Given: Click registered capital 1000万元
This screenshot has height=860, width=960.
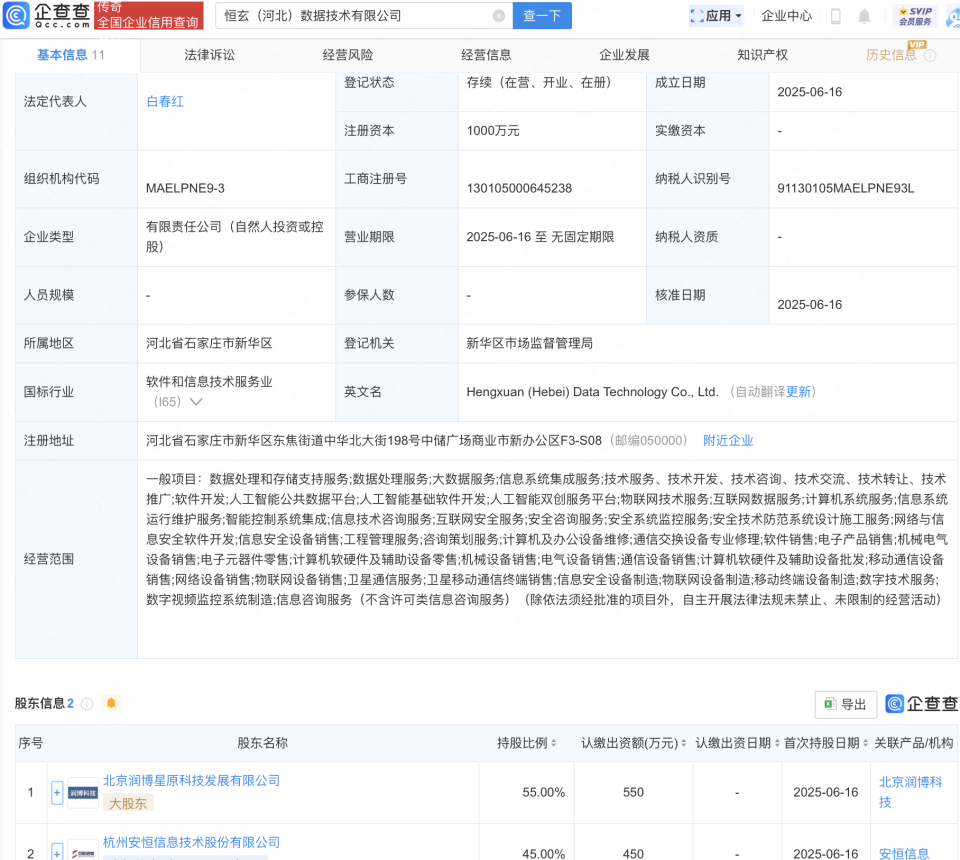Looking at the screenshot, I should (x=493, y=131).
